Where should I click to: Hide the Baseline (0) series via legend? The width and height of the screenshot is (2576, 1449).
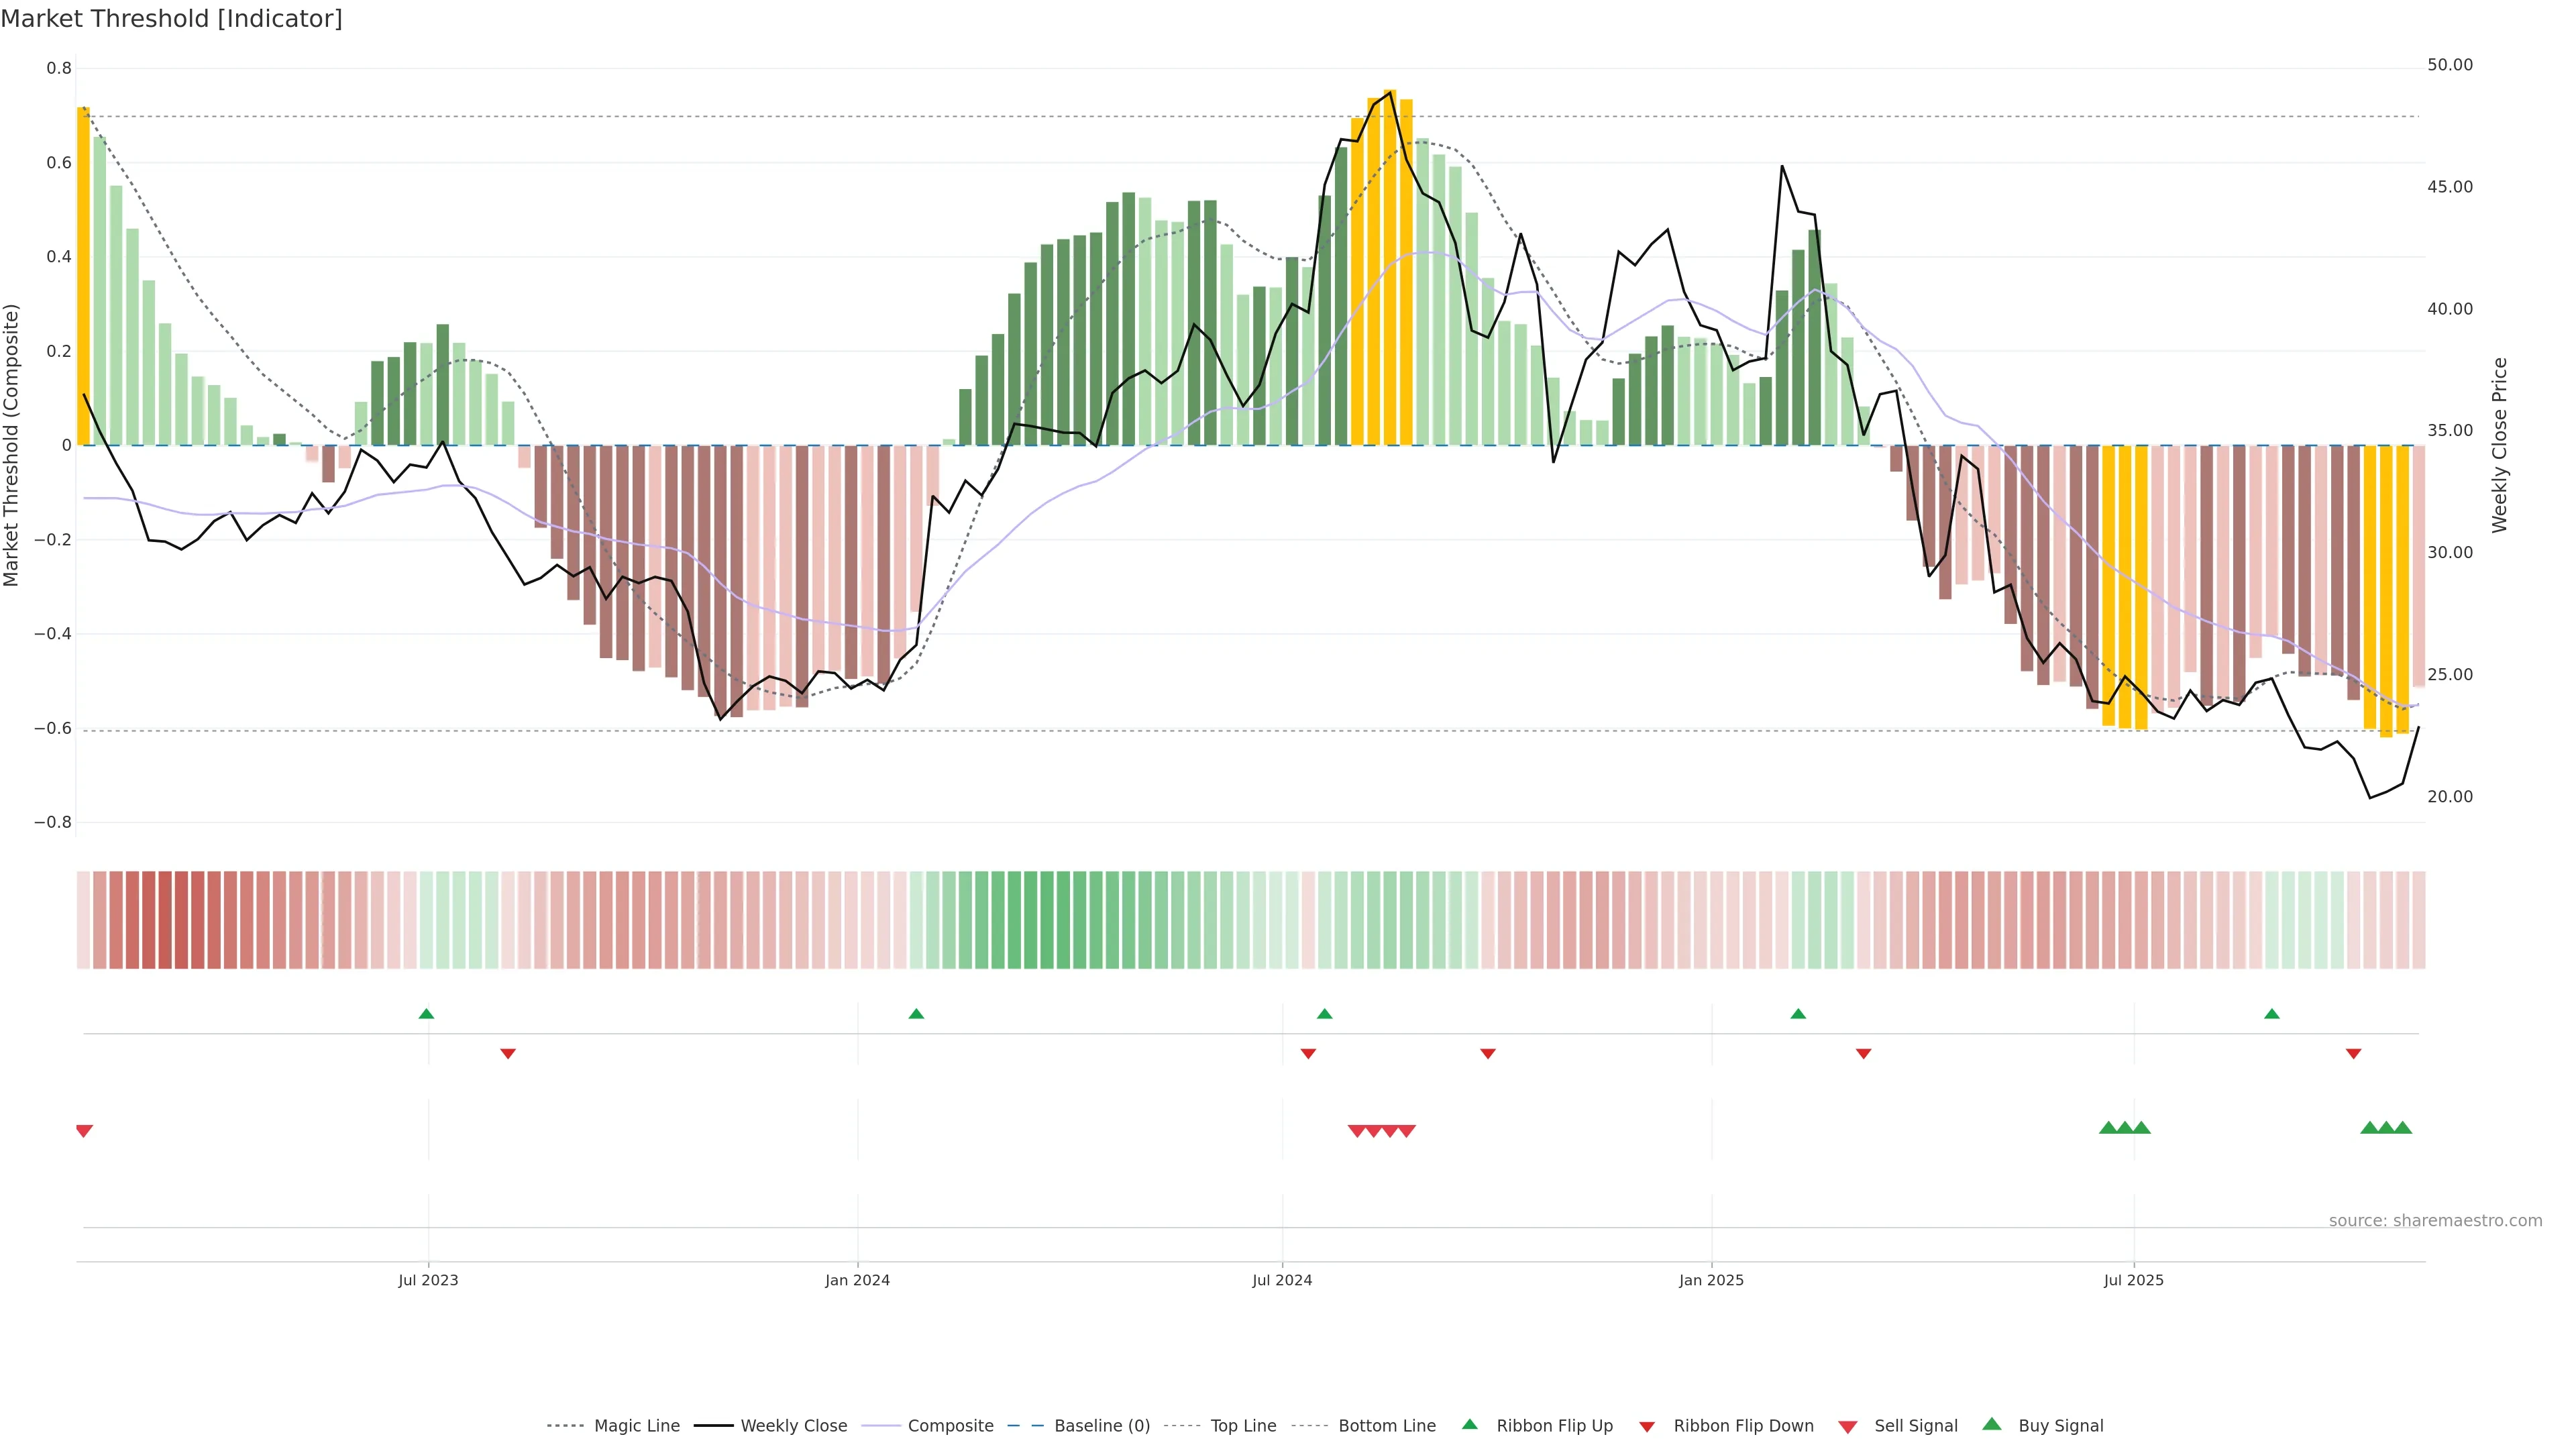1101,1426
